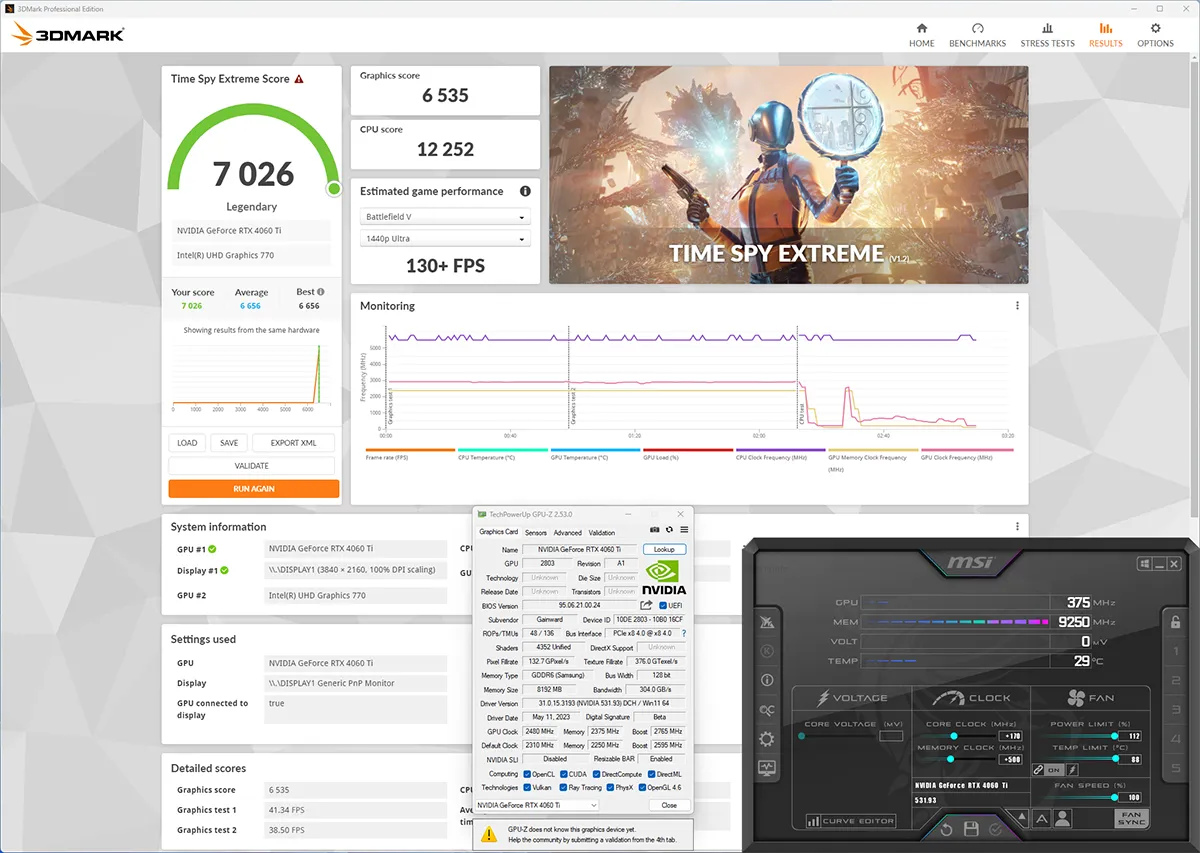Image resolution: width=1200 pixels, height=853 pixels.
Task: Click Afterburner Windows startup icon
Action: coord(1145,564)
